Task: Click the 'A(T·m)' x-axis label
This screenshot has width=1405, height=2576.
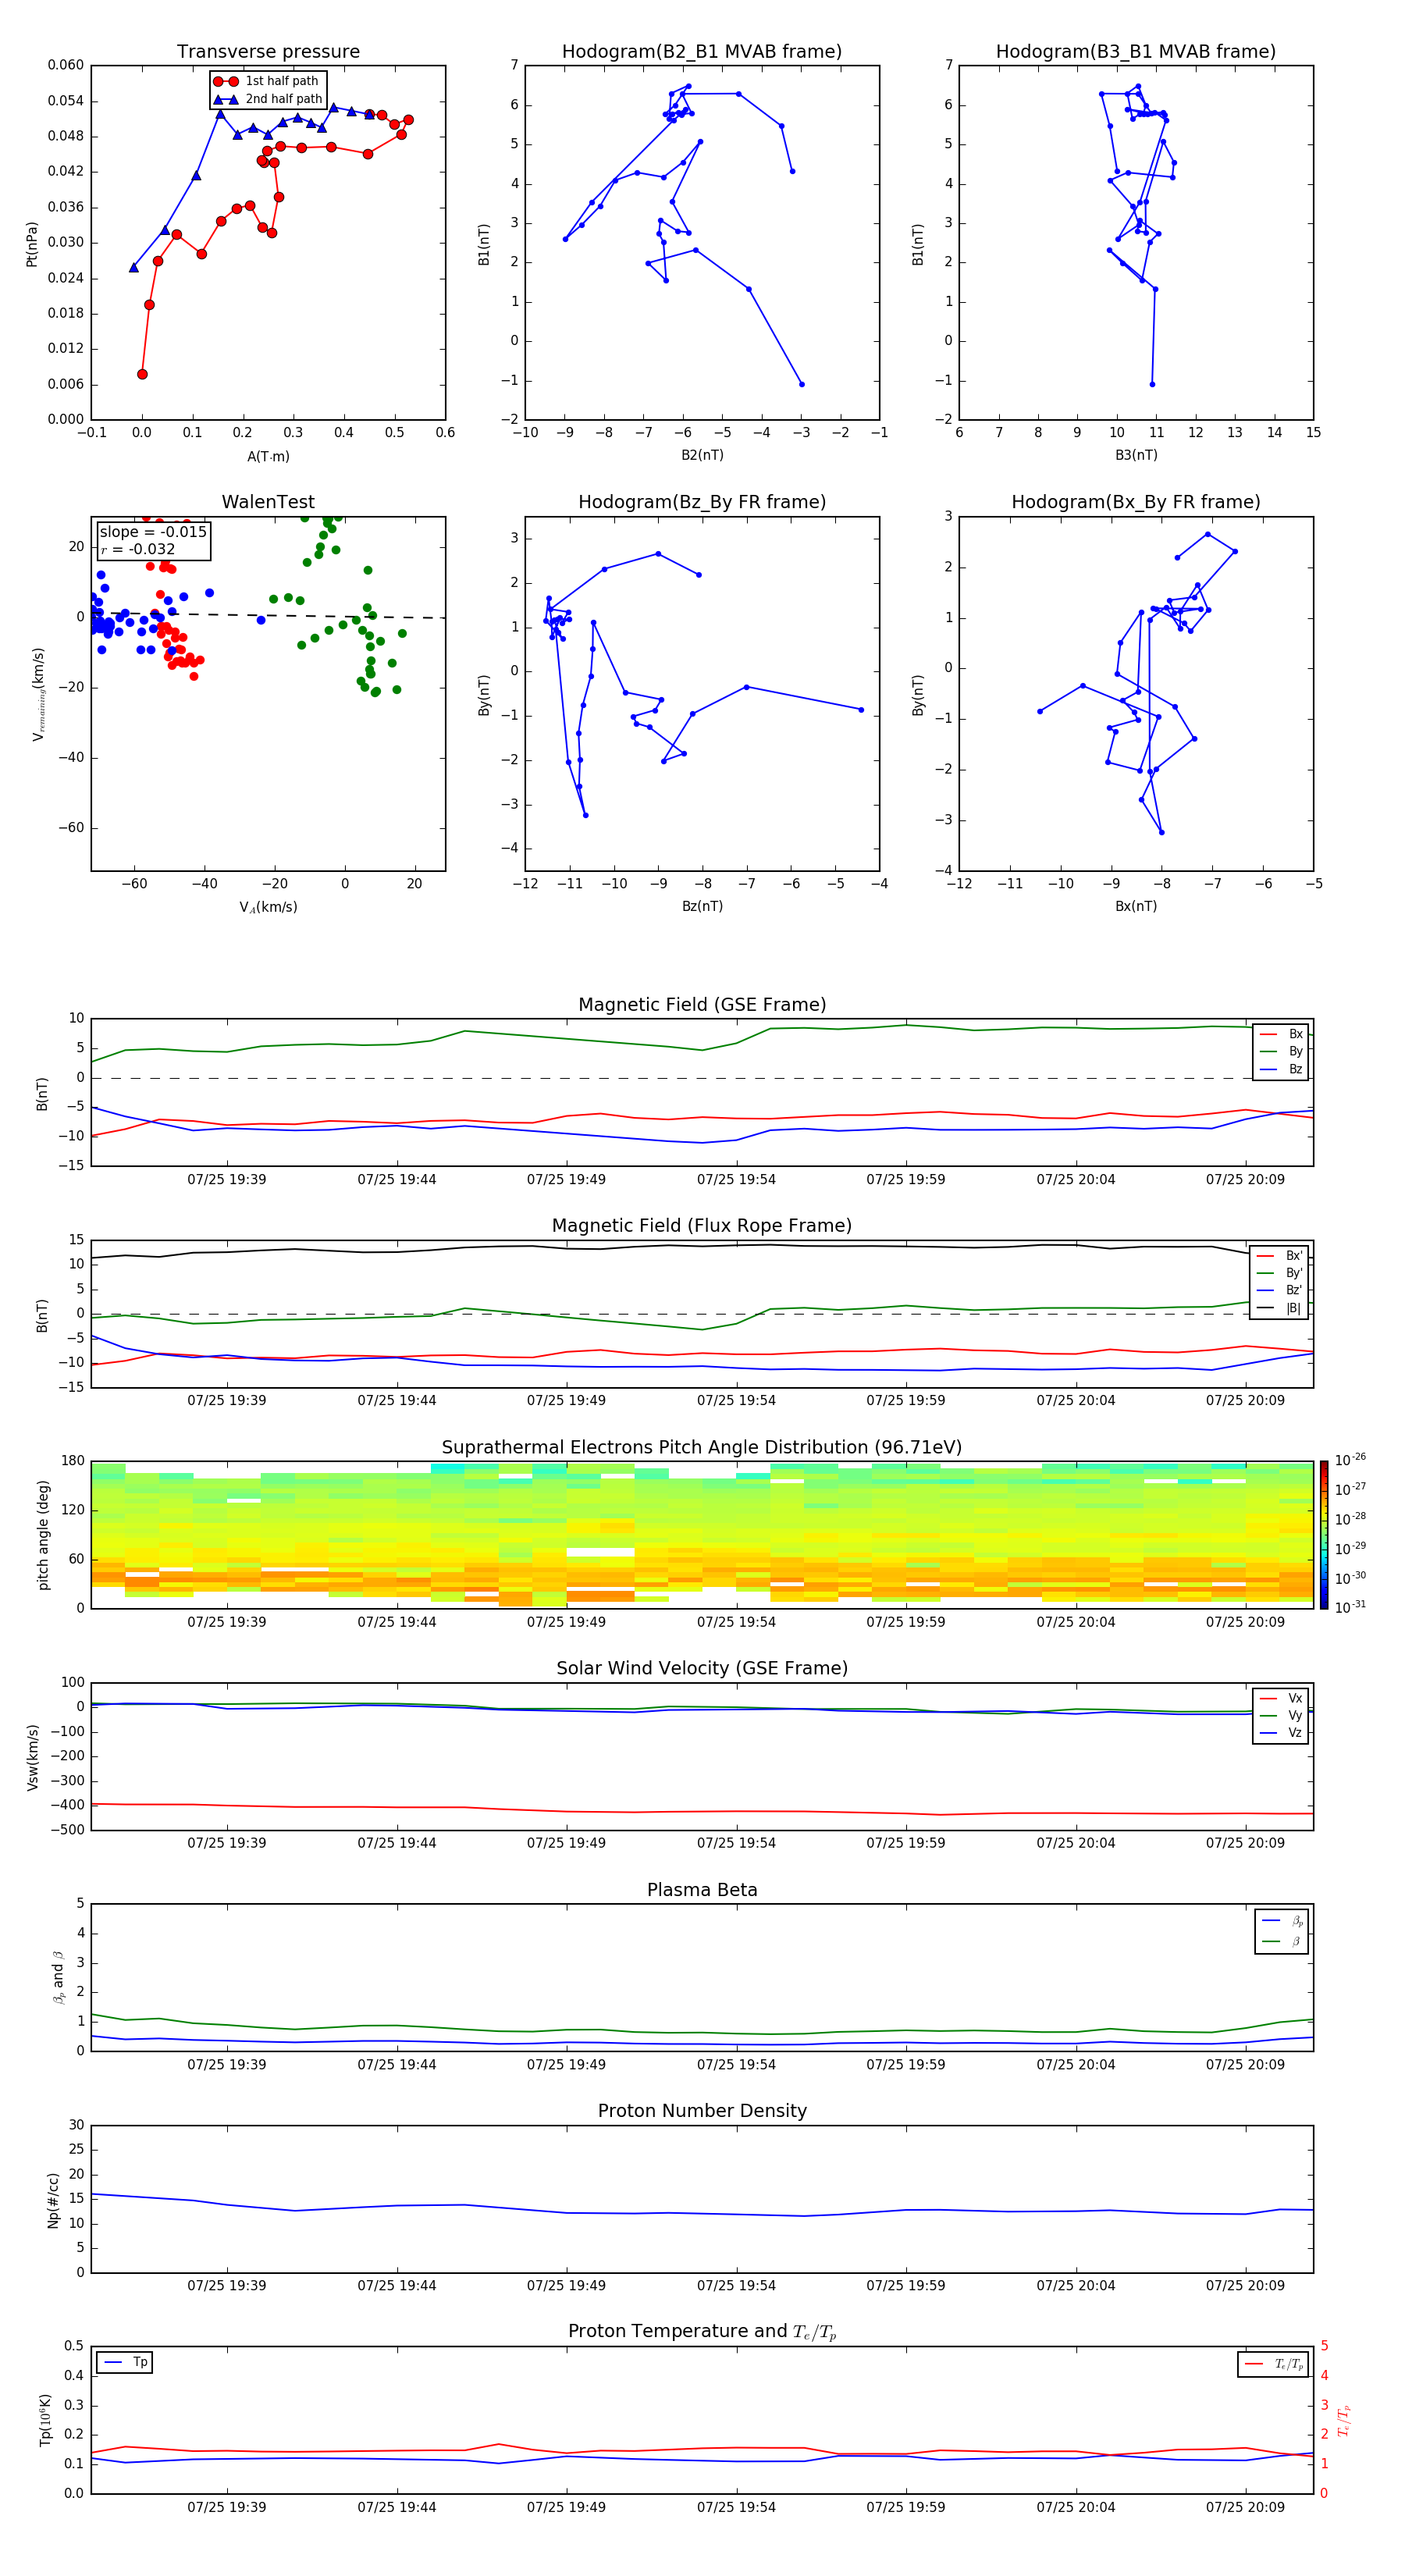Action: (268, 457)
